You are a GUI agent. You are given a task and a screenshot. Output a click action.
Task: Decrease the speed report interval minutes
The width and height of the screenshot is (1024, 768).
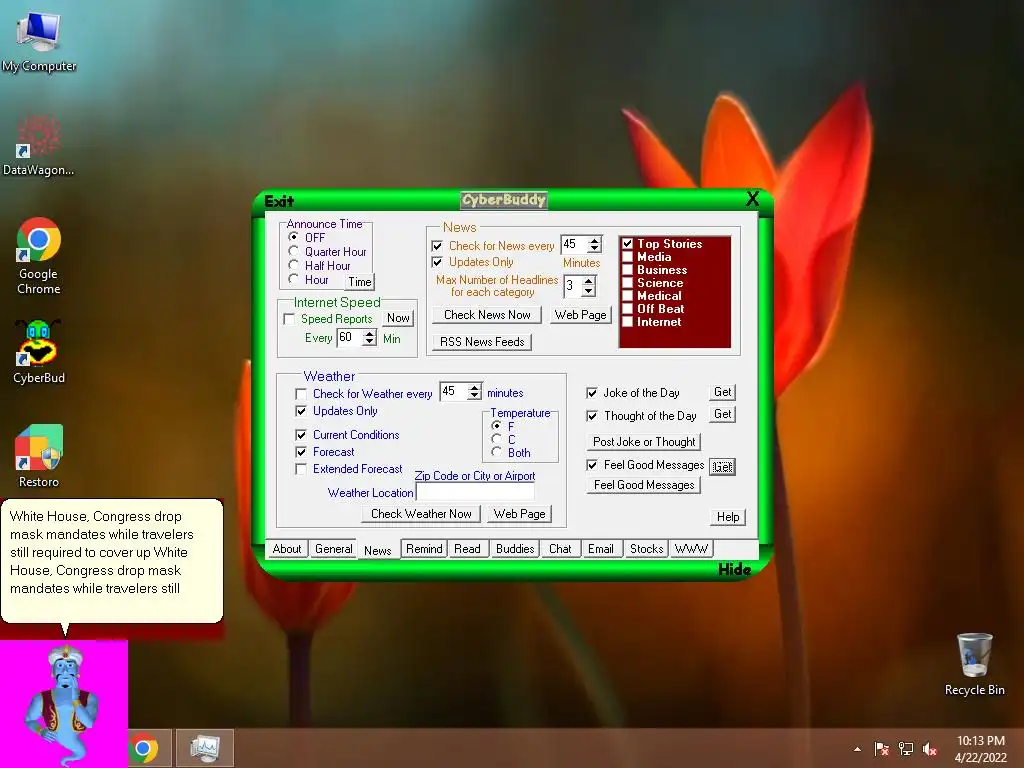[370, 342]
